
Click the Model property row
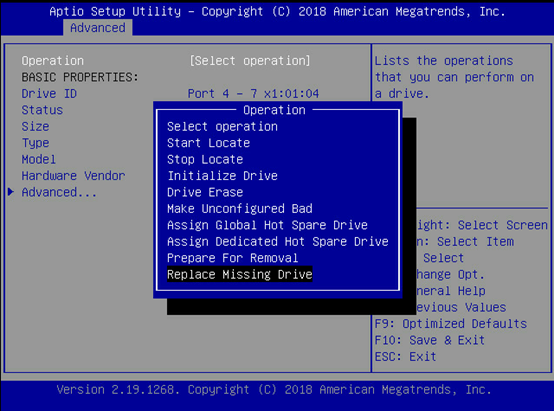39,159
